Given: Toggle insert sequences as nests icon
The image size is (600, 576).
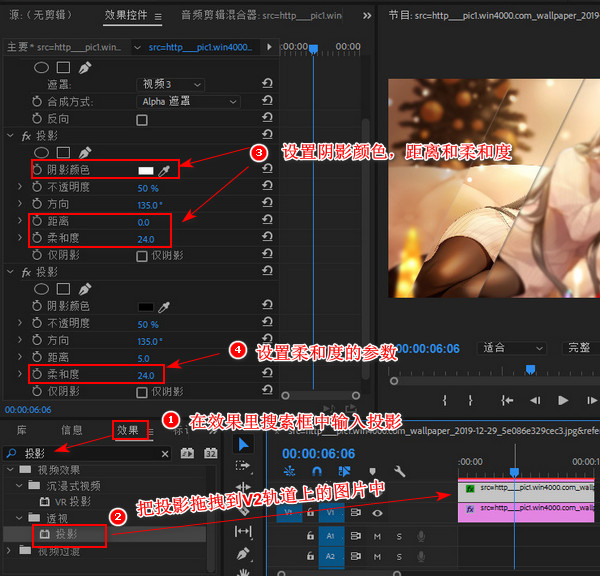Looking at the screenshot, I should point(289,471).
